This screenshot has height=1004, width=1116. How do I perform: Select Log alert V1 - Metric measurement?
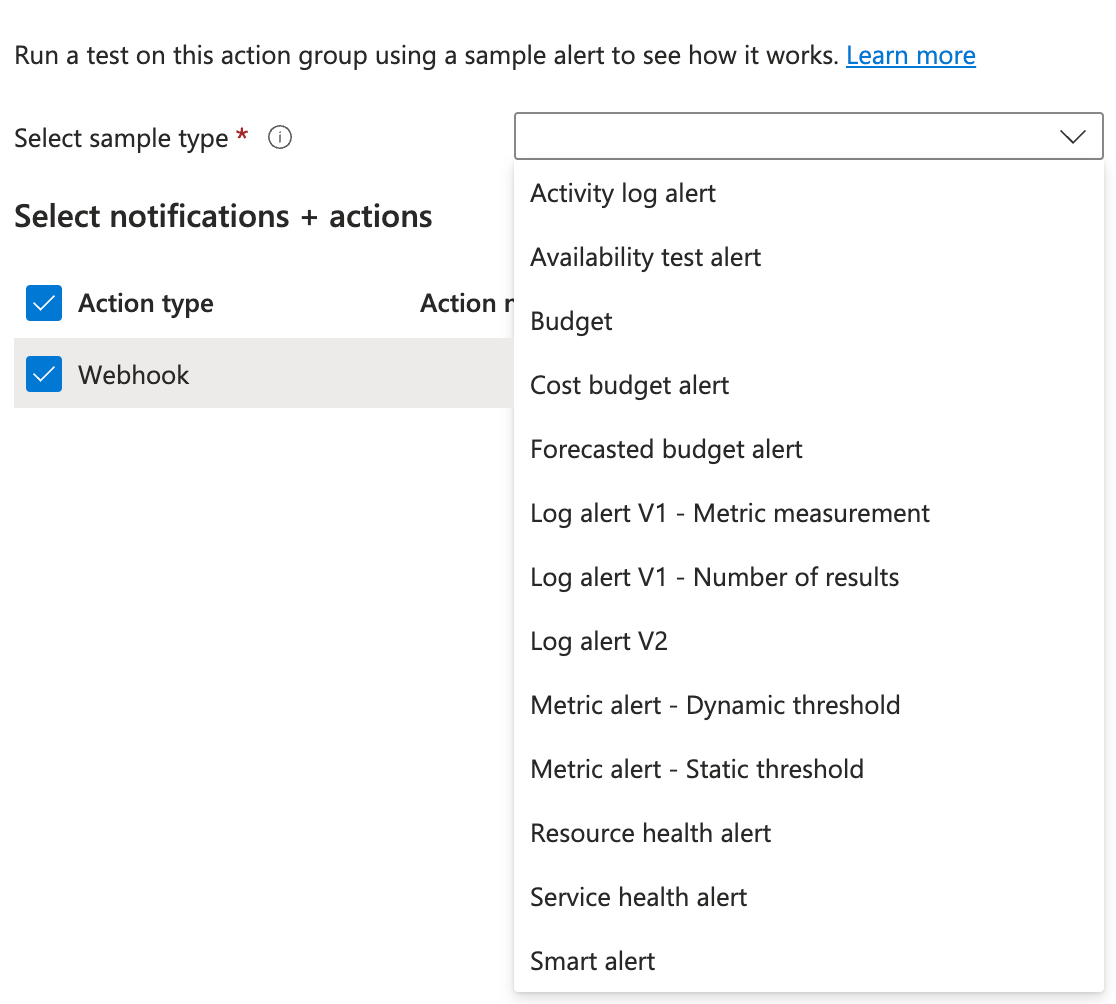click(x=729, y=513)
